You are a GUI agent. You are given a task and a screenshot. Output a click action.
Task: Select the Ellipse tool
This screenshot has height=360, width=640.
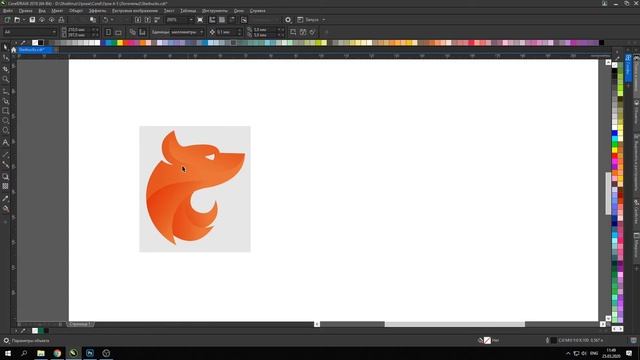tap(5, 121)
